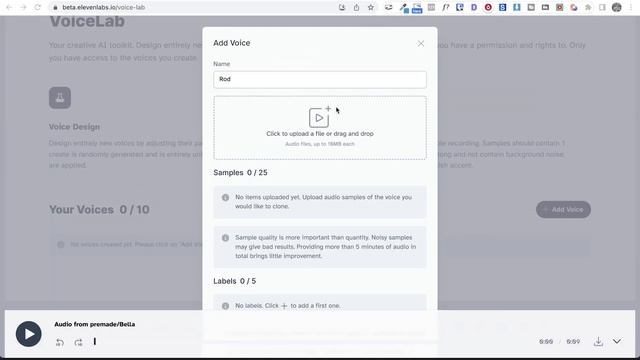The width and height of the screenshot is (640, 360).
Task: Click the skip forward button in the audio player
Action: click(x=78, y=342)
